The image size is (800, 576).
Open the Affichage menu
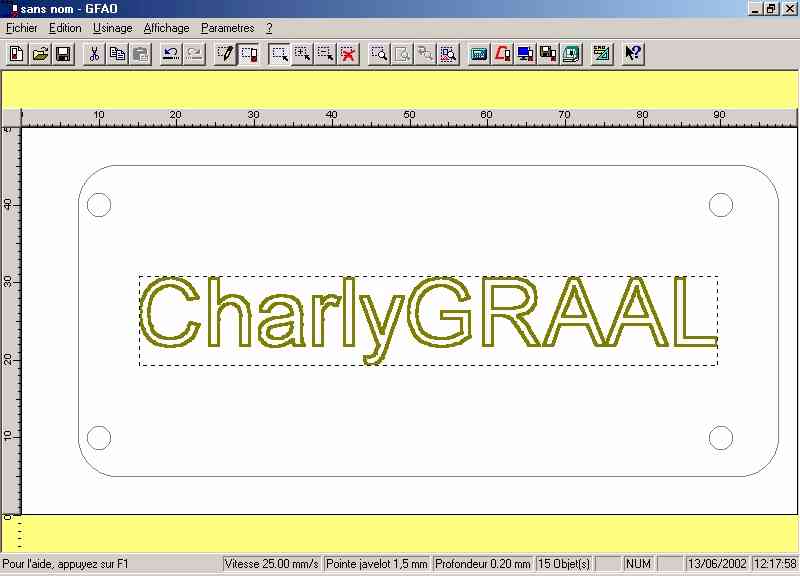(x=166, y=28)
